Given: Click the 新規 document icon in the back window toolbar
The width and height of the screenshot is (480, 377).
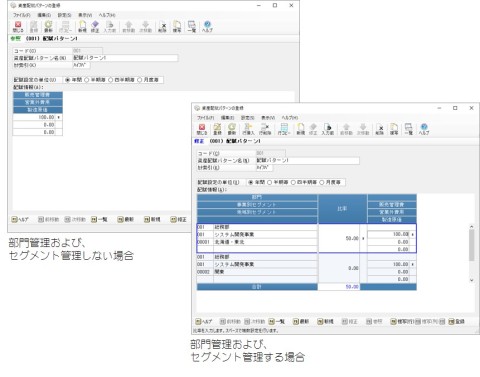Looking at the screenshot, I should (x=82, y=26).
